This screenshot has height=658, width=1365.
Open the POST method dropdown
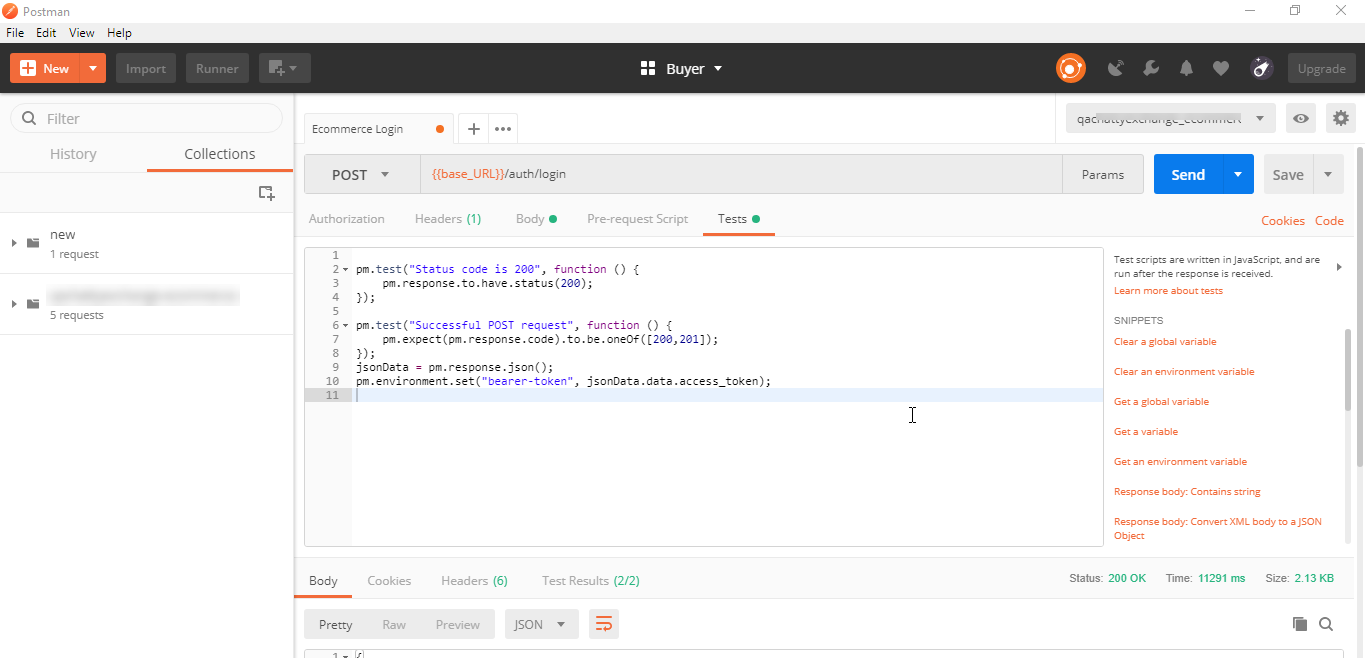[x=361, y=174]
